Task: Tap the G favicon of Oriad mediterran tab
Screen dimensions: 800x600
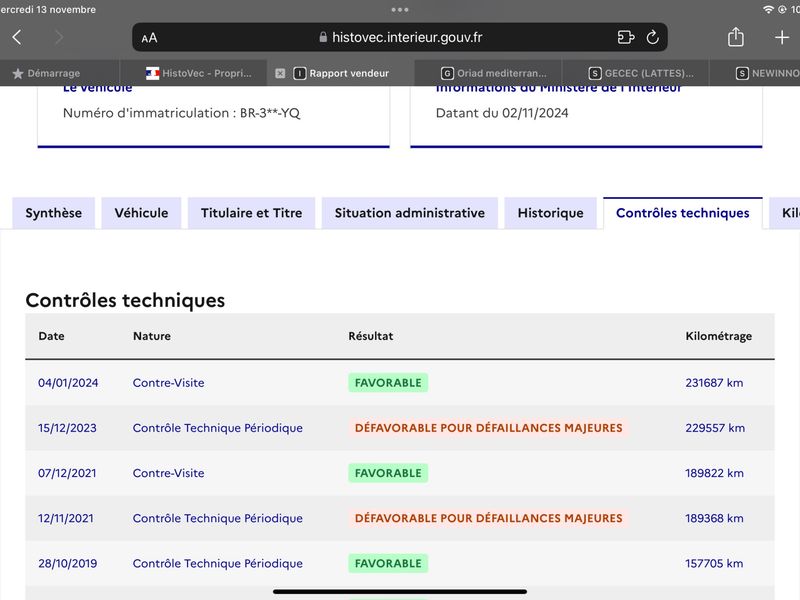Action: coord(447,73)
